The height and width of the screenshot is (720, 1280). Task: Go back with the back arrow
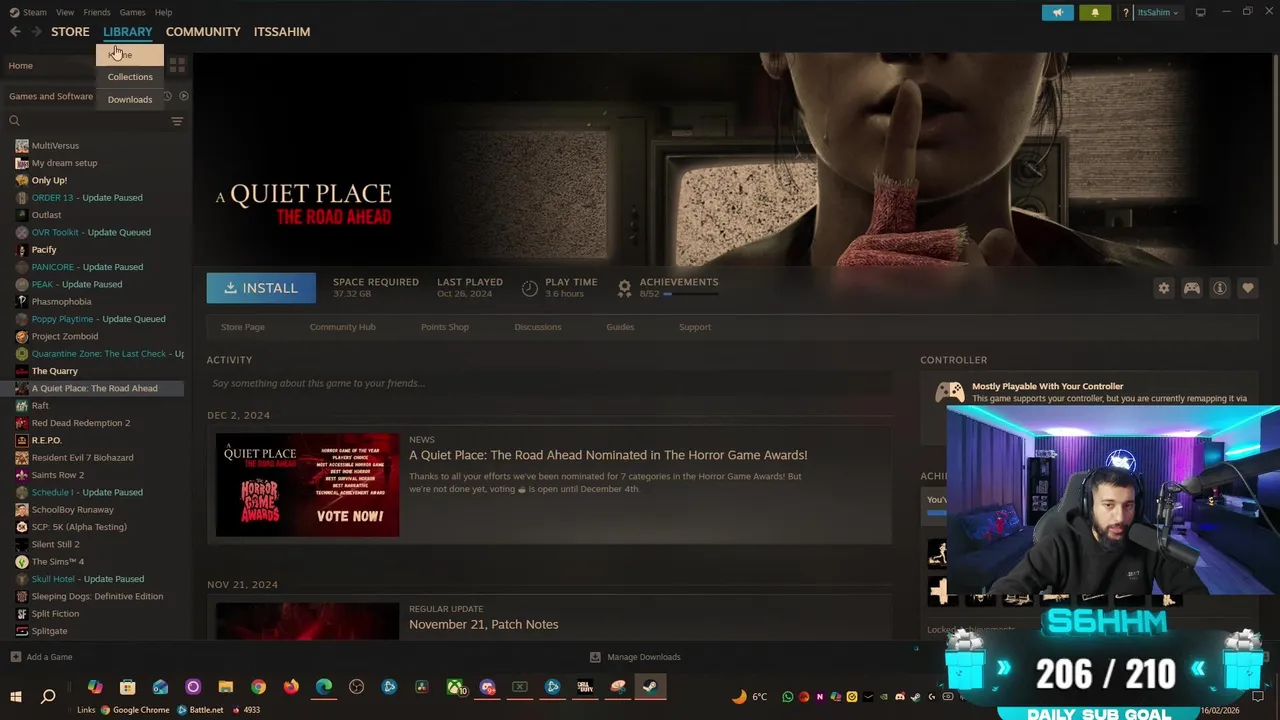(15, 32)
